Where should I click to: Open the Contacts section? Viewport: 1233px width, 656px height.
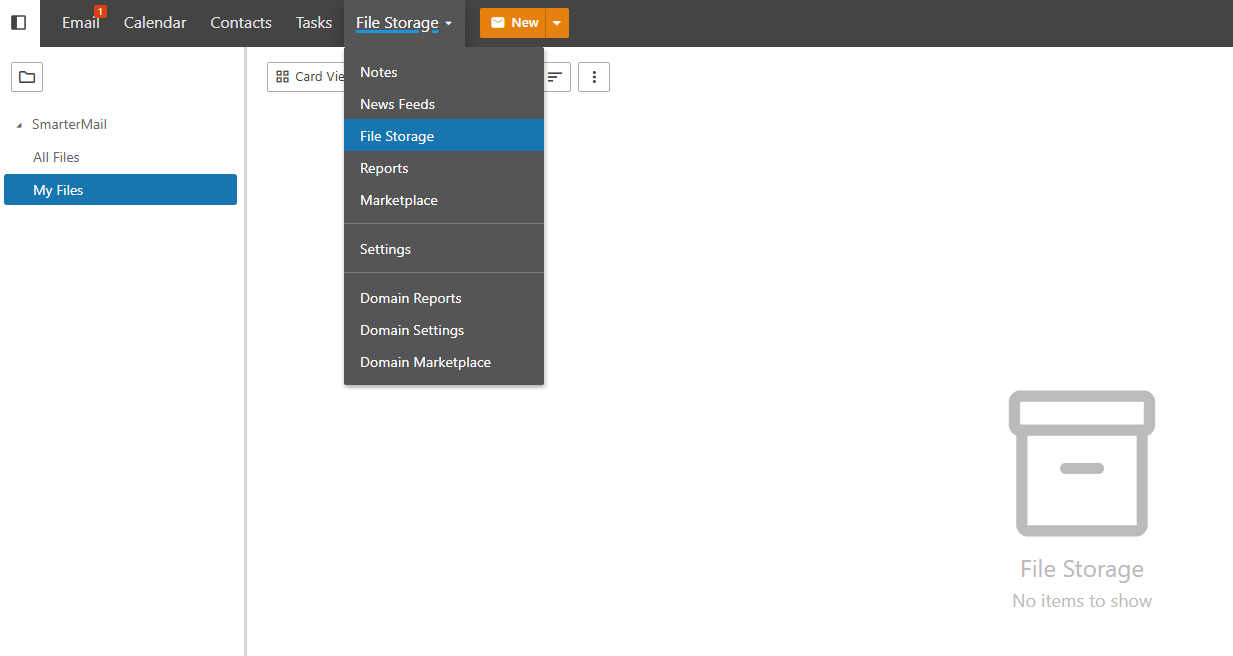pyautogui.click(x=241, y=23)
